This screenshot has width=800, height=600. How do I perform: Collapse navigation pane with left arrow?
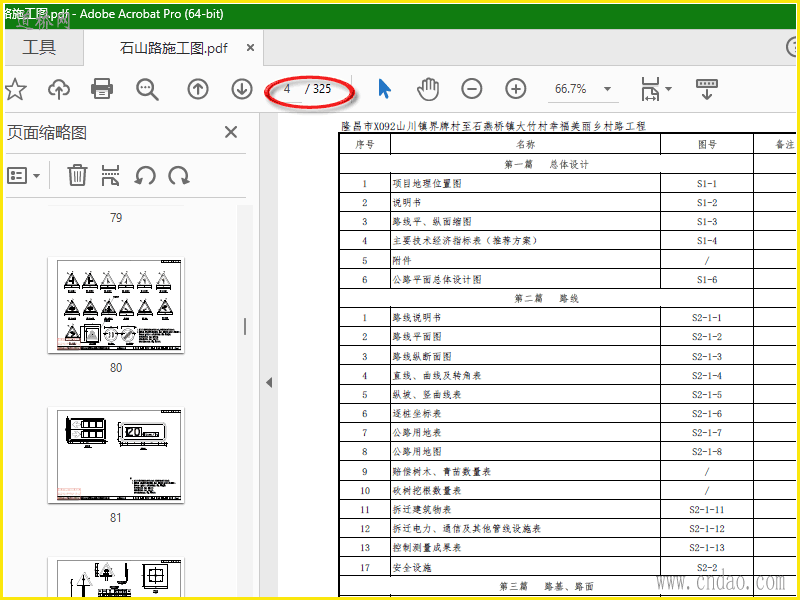point(269,383)
